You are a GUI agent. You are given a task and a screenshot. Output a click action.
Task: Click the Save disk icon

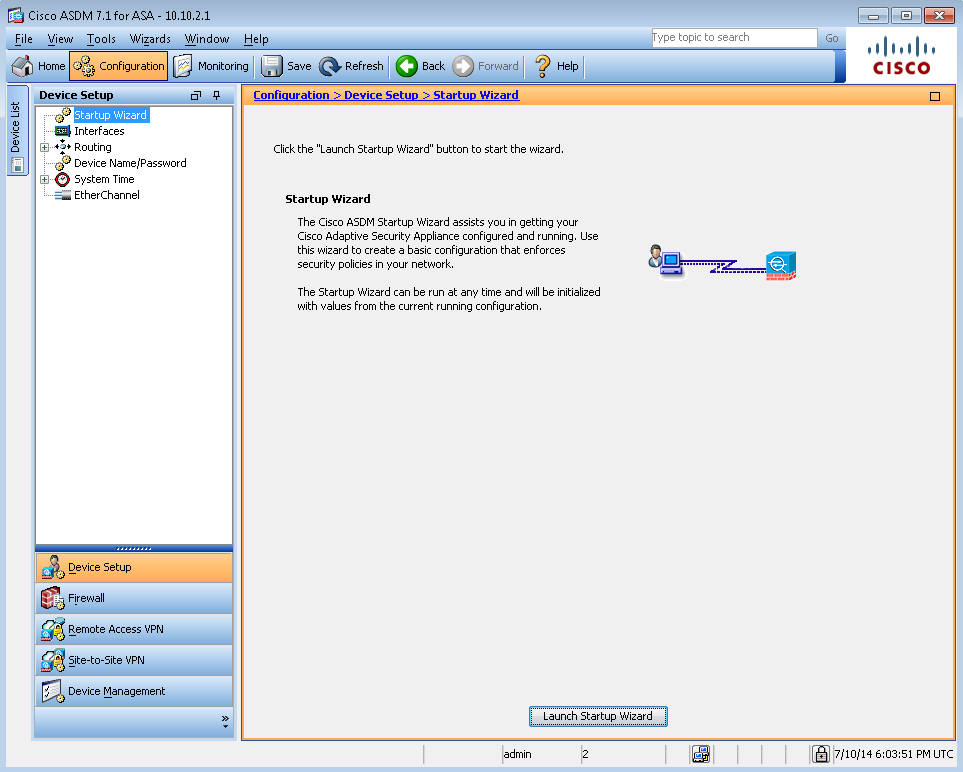[271, 66]
